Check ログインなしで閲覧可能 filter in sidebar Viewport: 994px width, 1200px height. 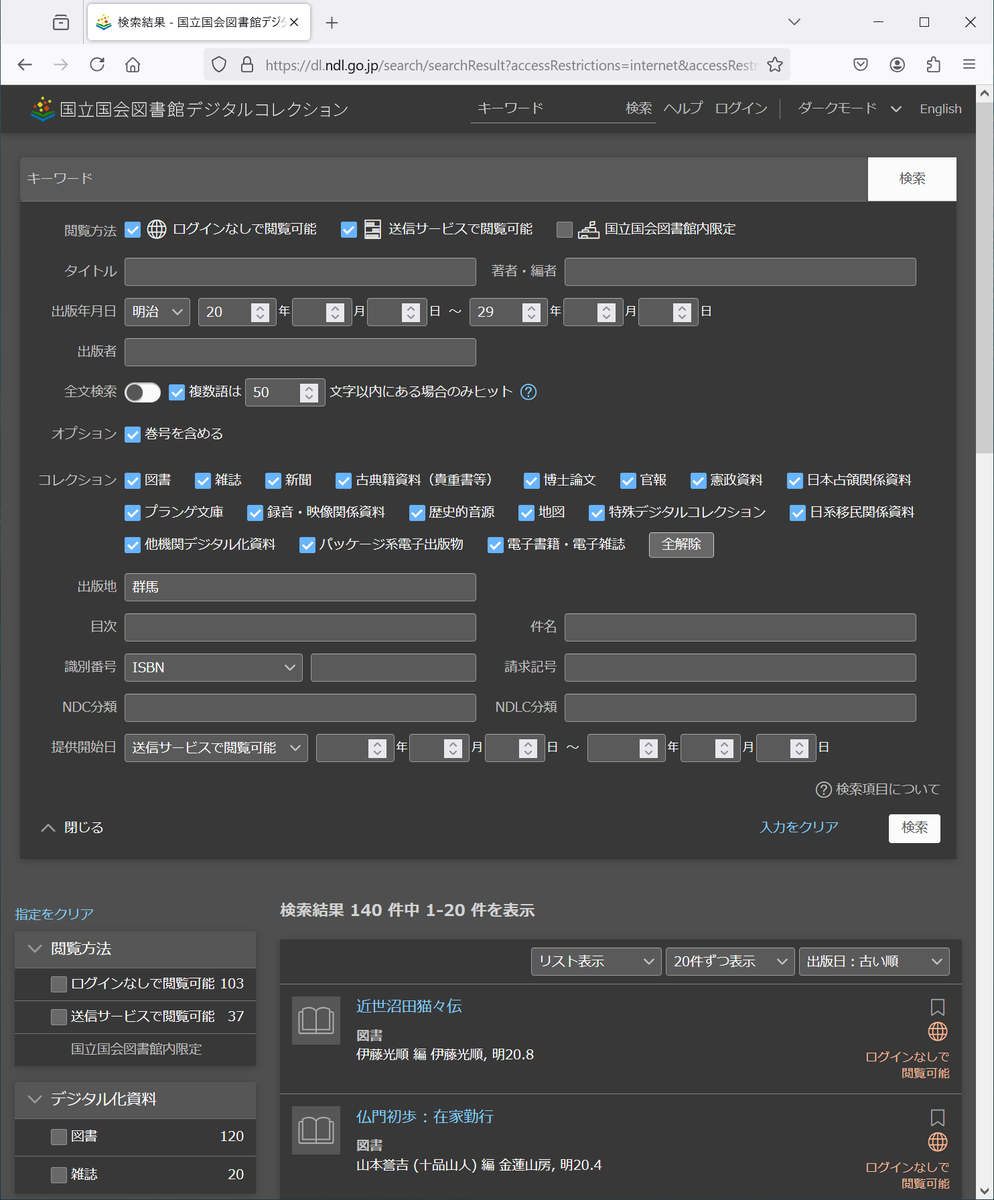59,984
